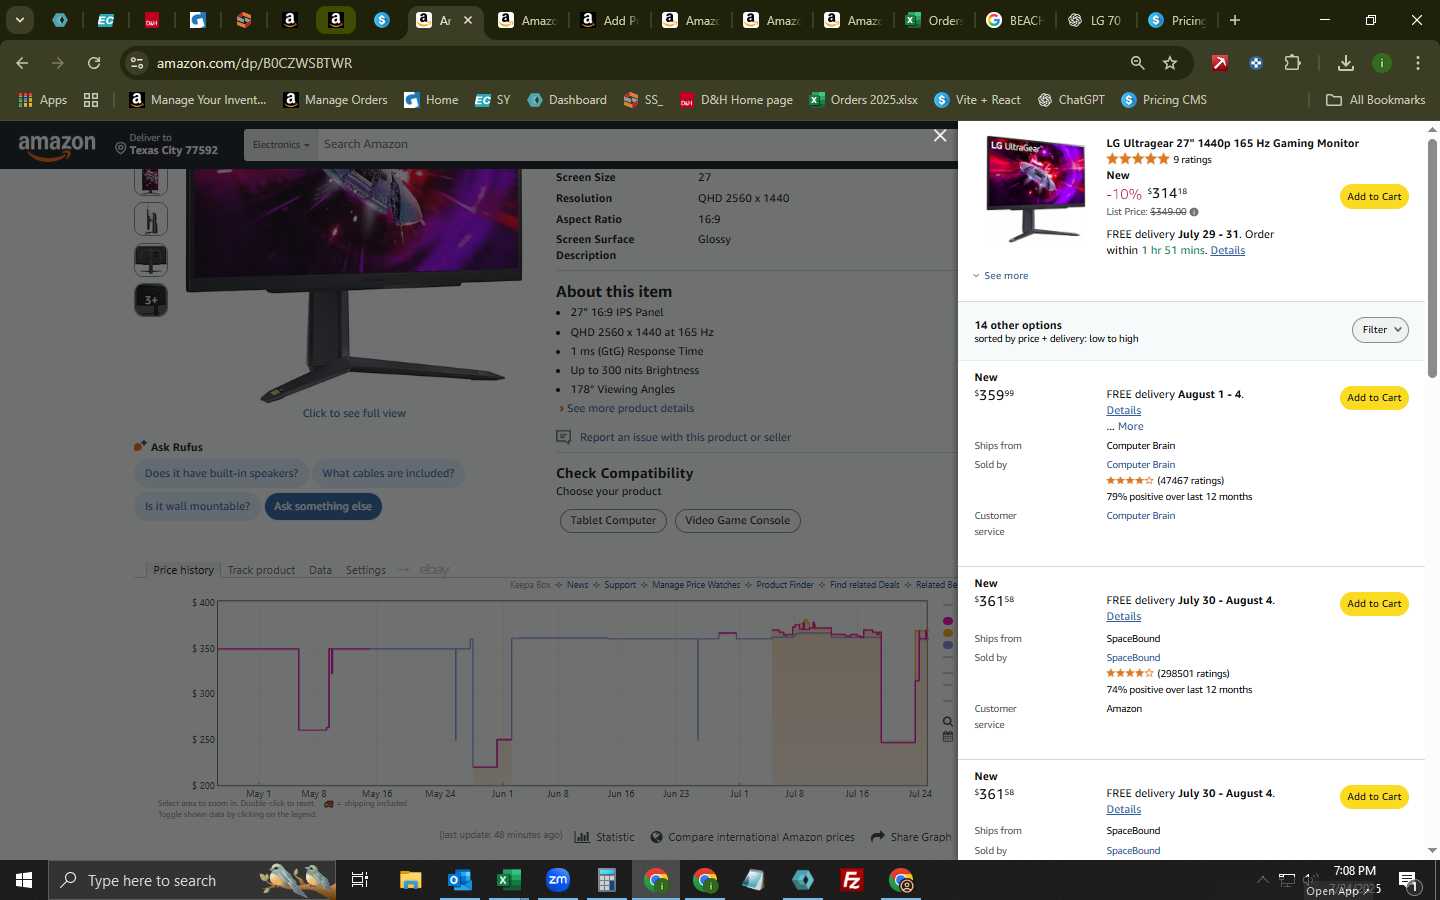Click Keepa graph magnifier zoom icon
Screen dimensions: 1440x900
click(948, 721)
